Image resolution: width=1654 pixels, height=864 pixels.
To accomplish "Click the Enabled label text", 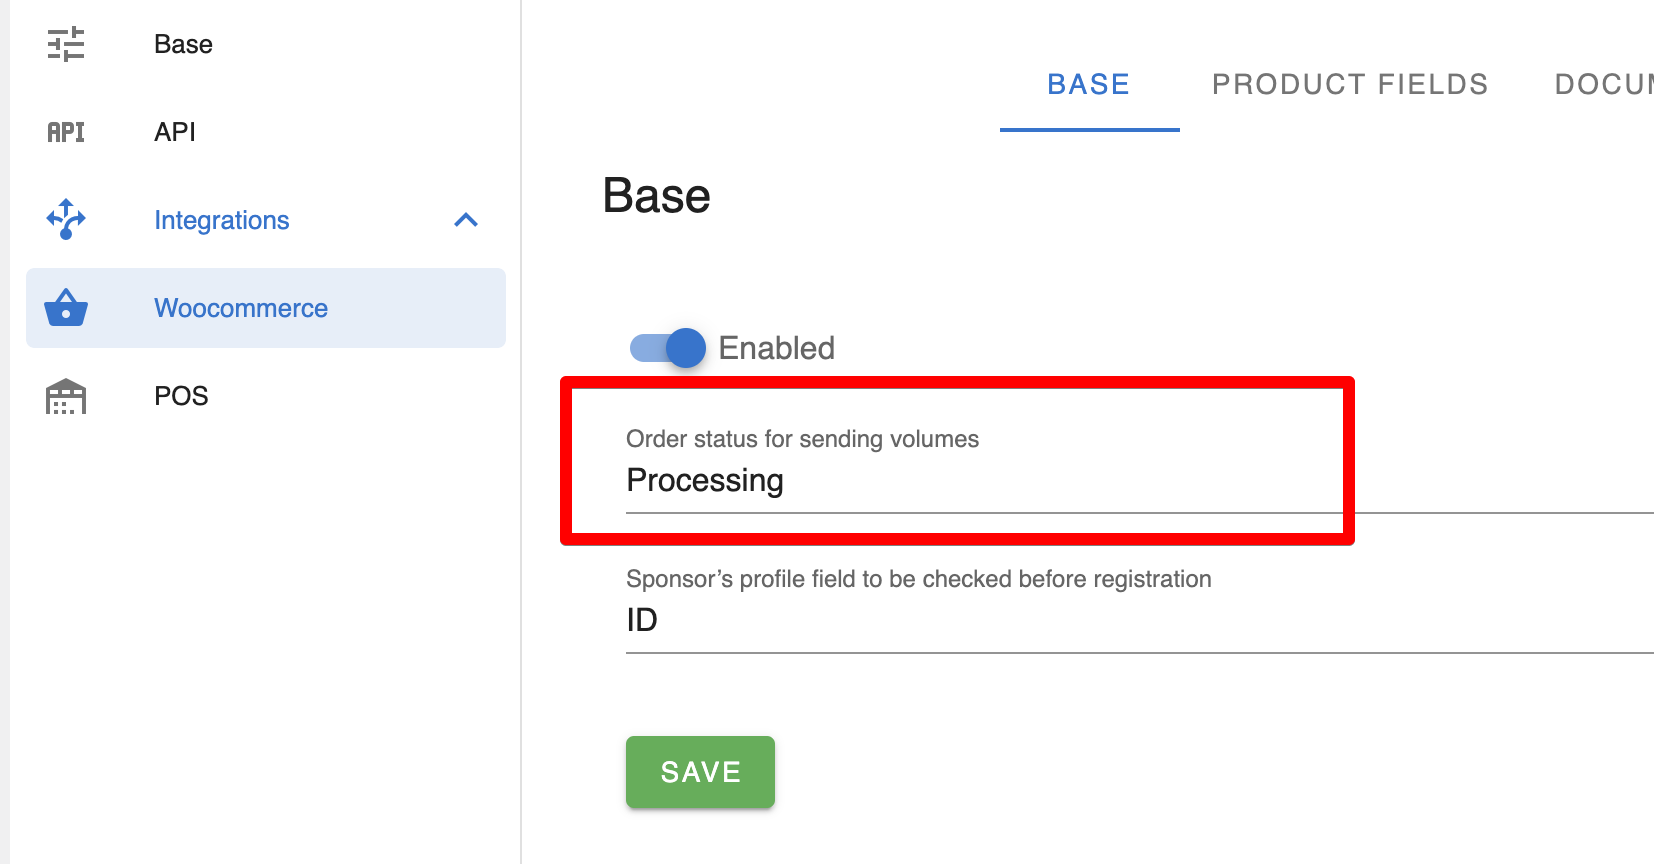I will point(776,348).
